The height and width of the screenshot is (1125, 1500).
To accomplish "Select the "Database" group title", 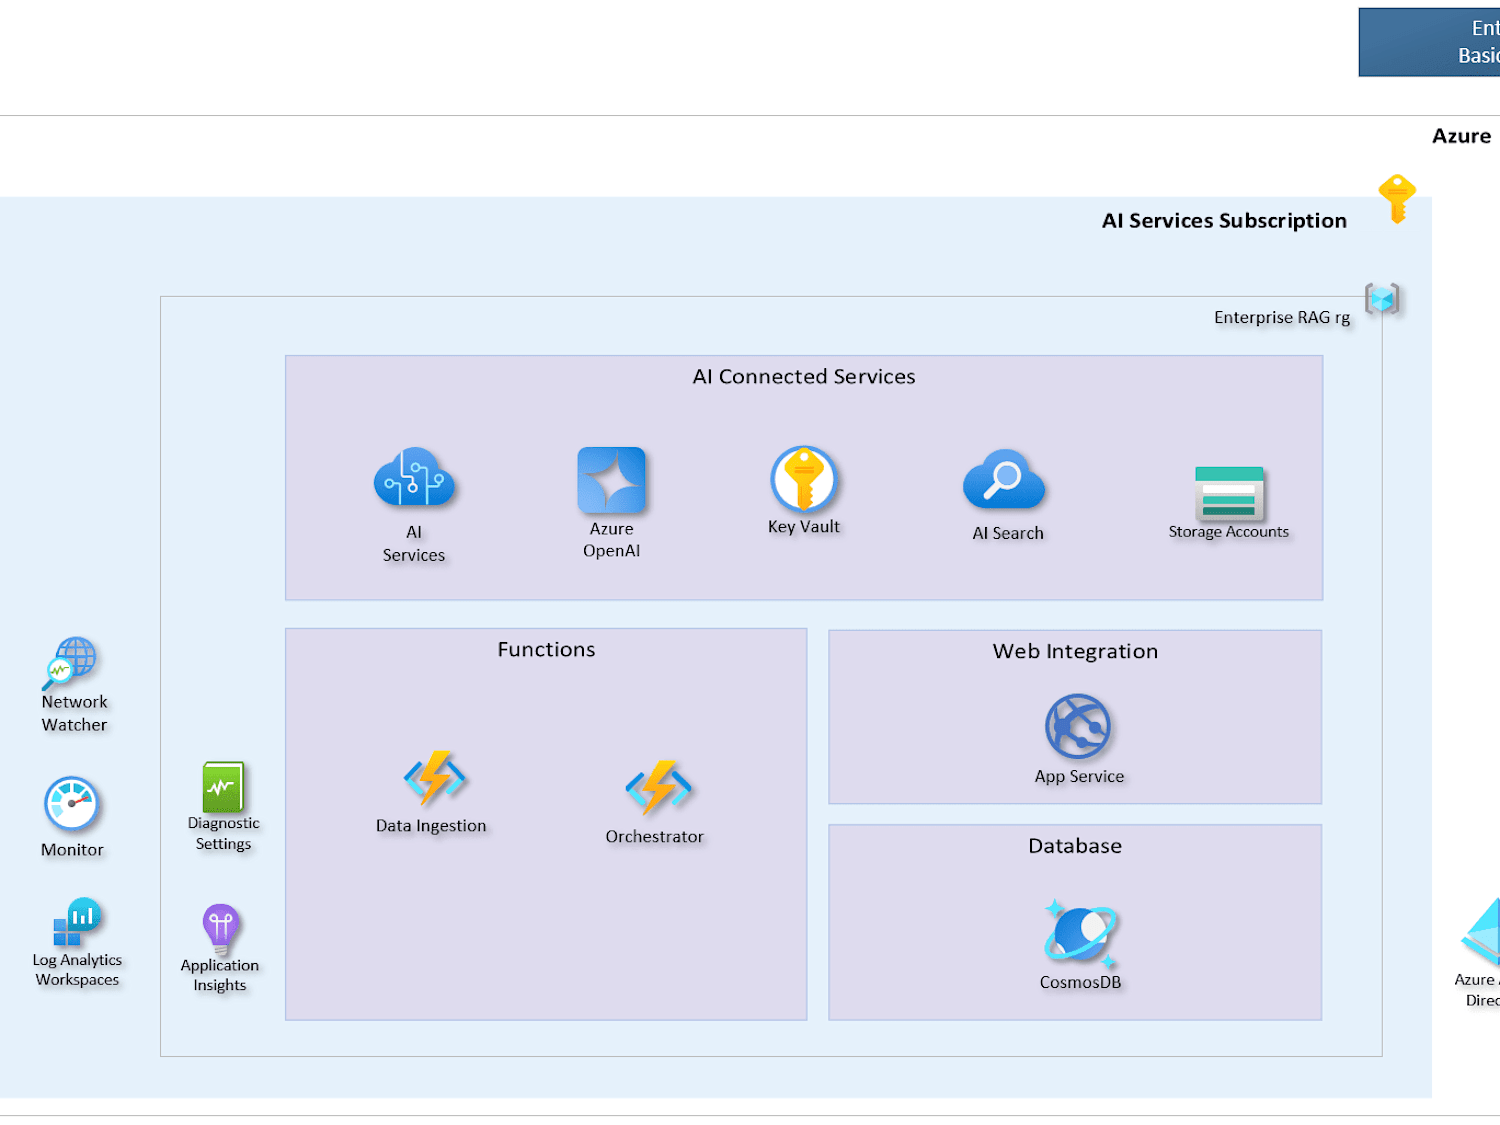I will pyautogui.click(x=1075, y=846).
